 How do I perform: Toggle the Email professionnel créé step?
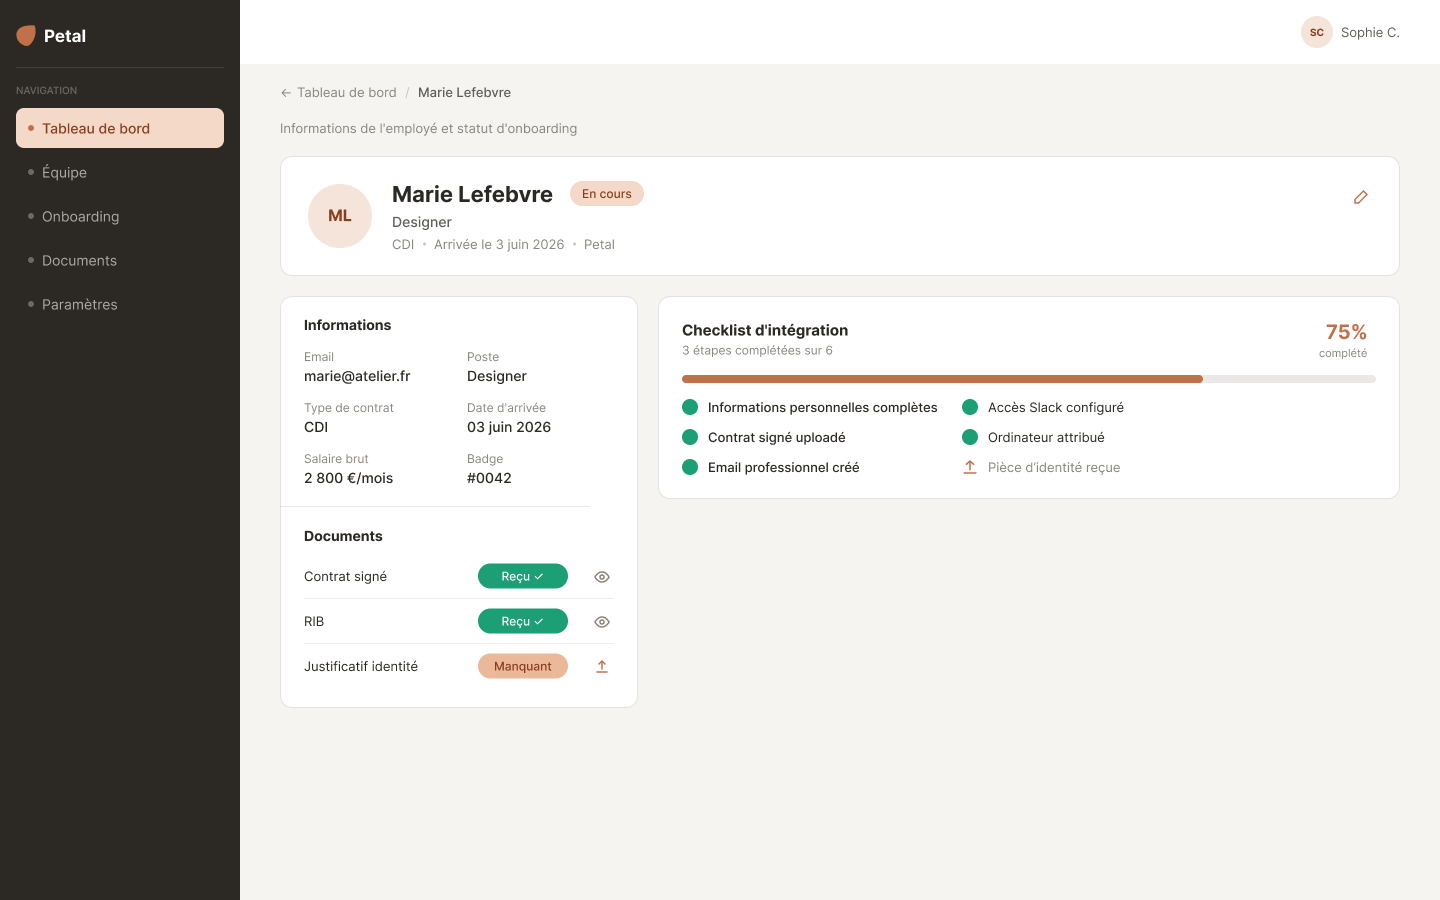[690, 467]
